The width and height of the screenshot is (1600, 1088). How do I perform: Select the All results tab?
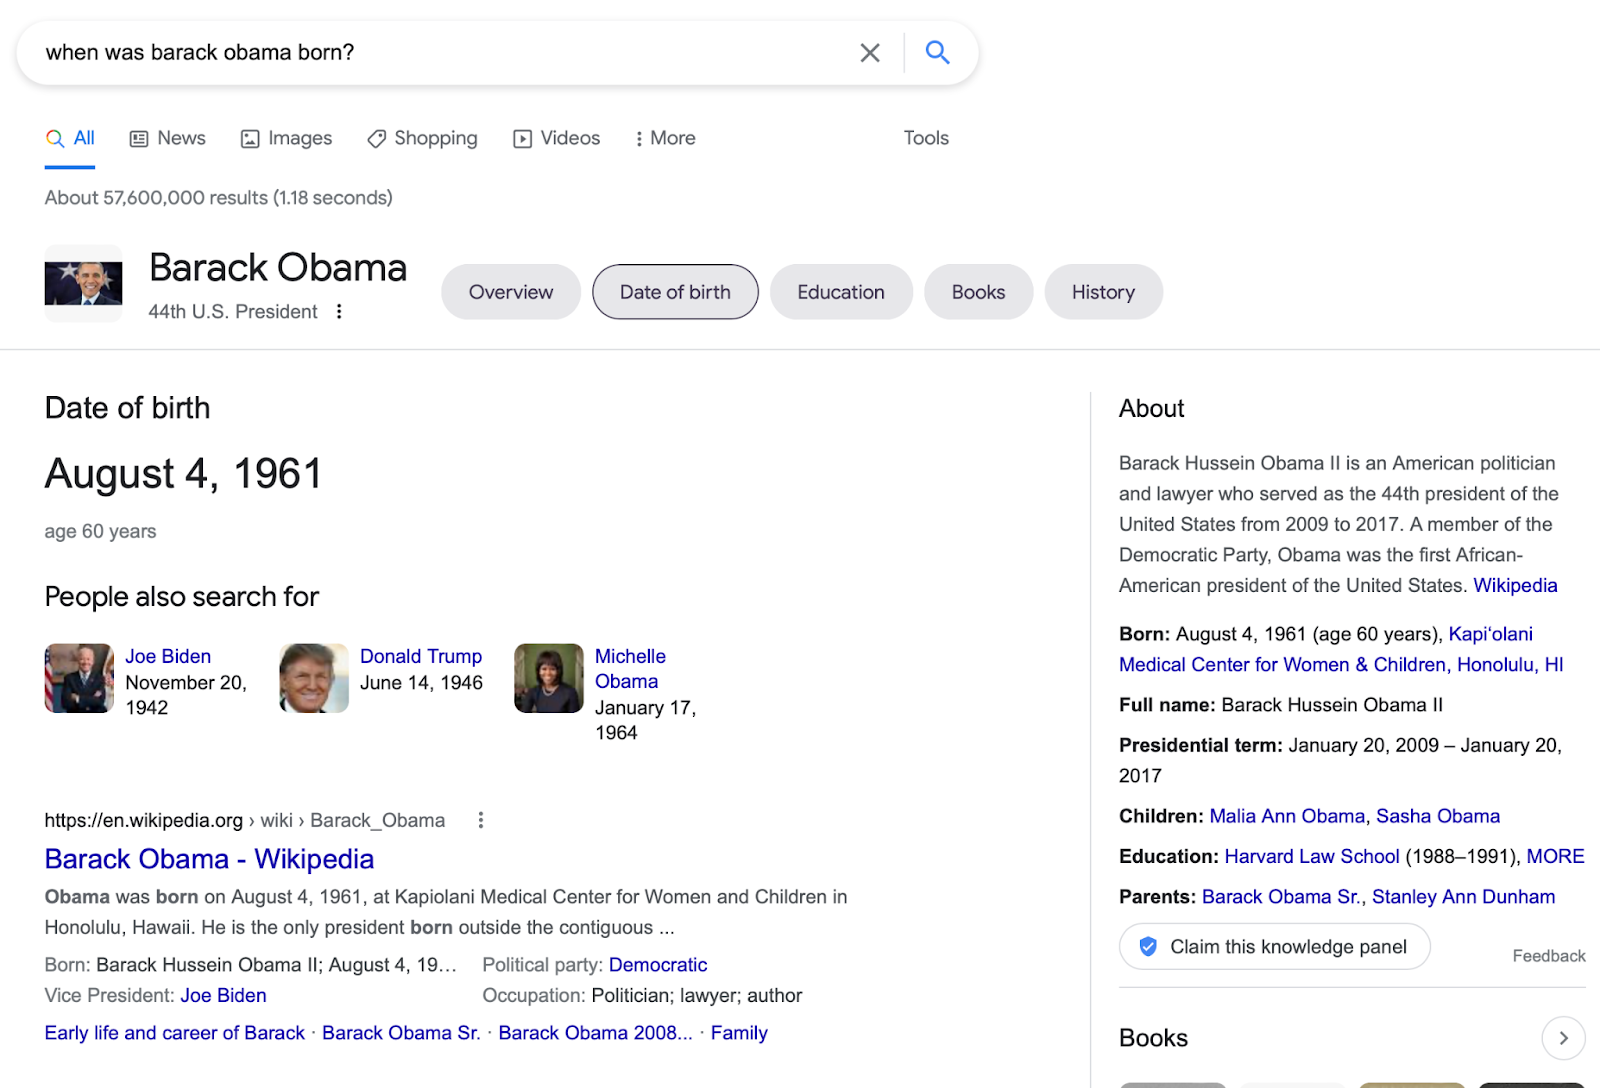(70, 138)
